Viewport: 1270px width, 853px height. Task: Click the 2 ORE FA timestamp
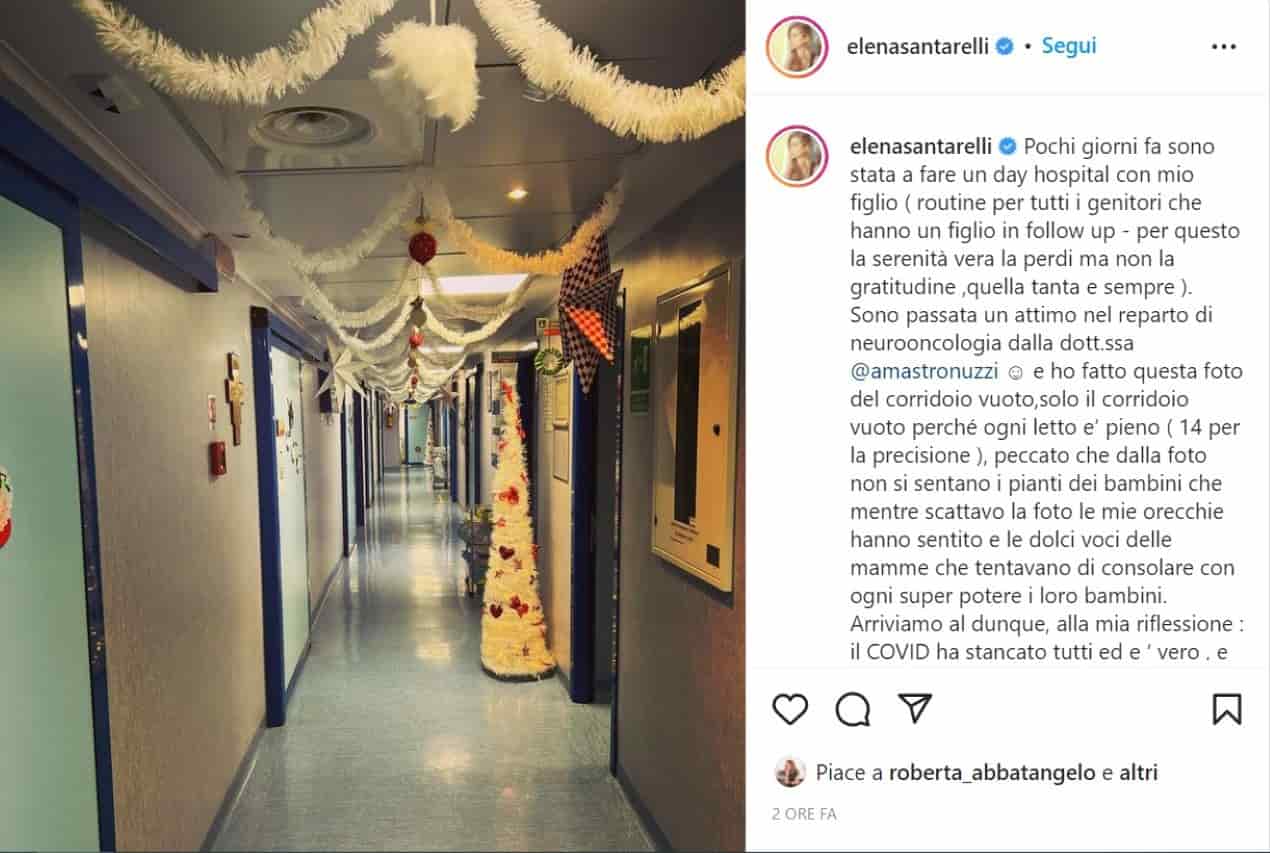pyautogui.click(x=804, y=814)
